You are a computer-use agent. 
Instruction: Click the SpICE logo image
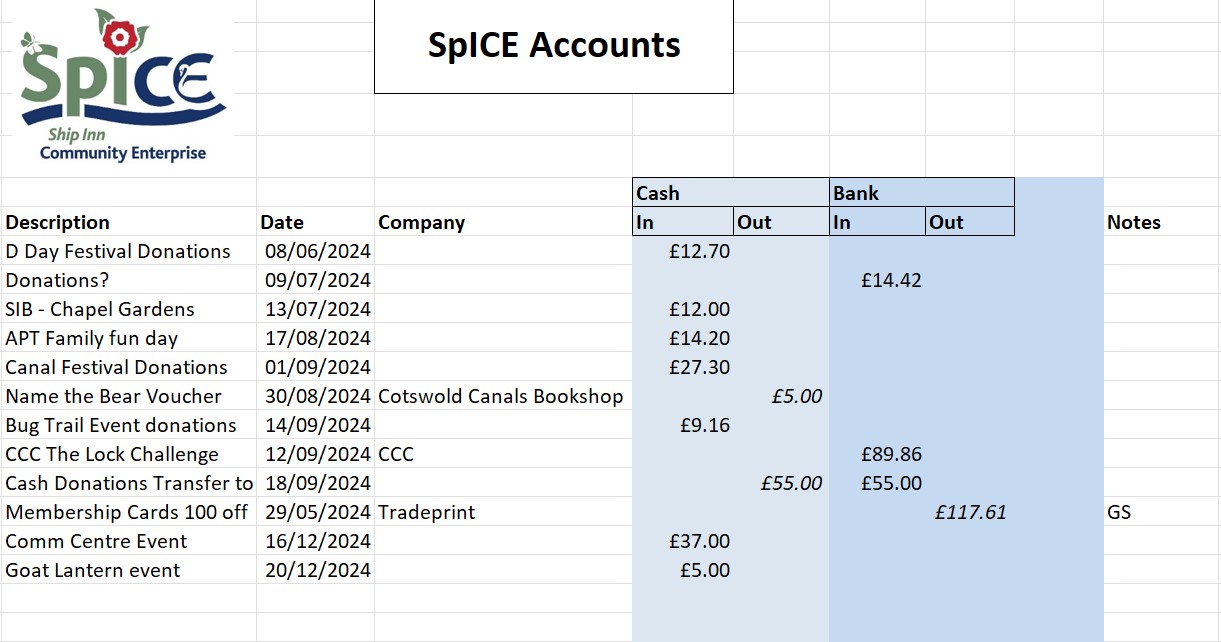click(x=120, y=87)
